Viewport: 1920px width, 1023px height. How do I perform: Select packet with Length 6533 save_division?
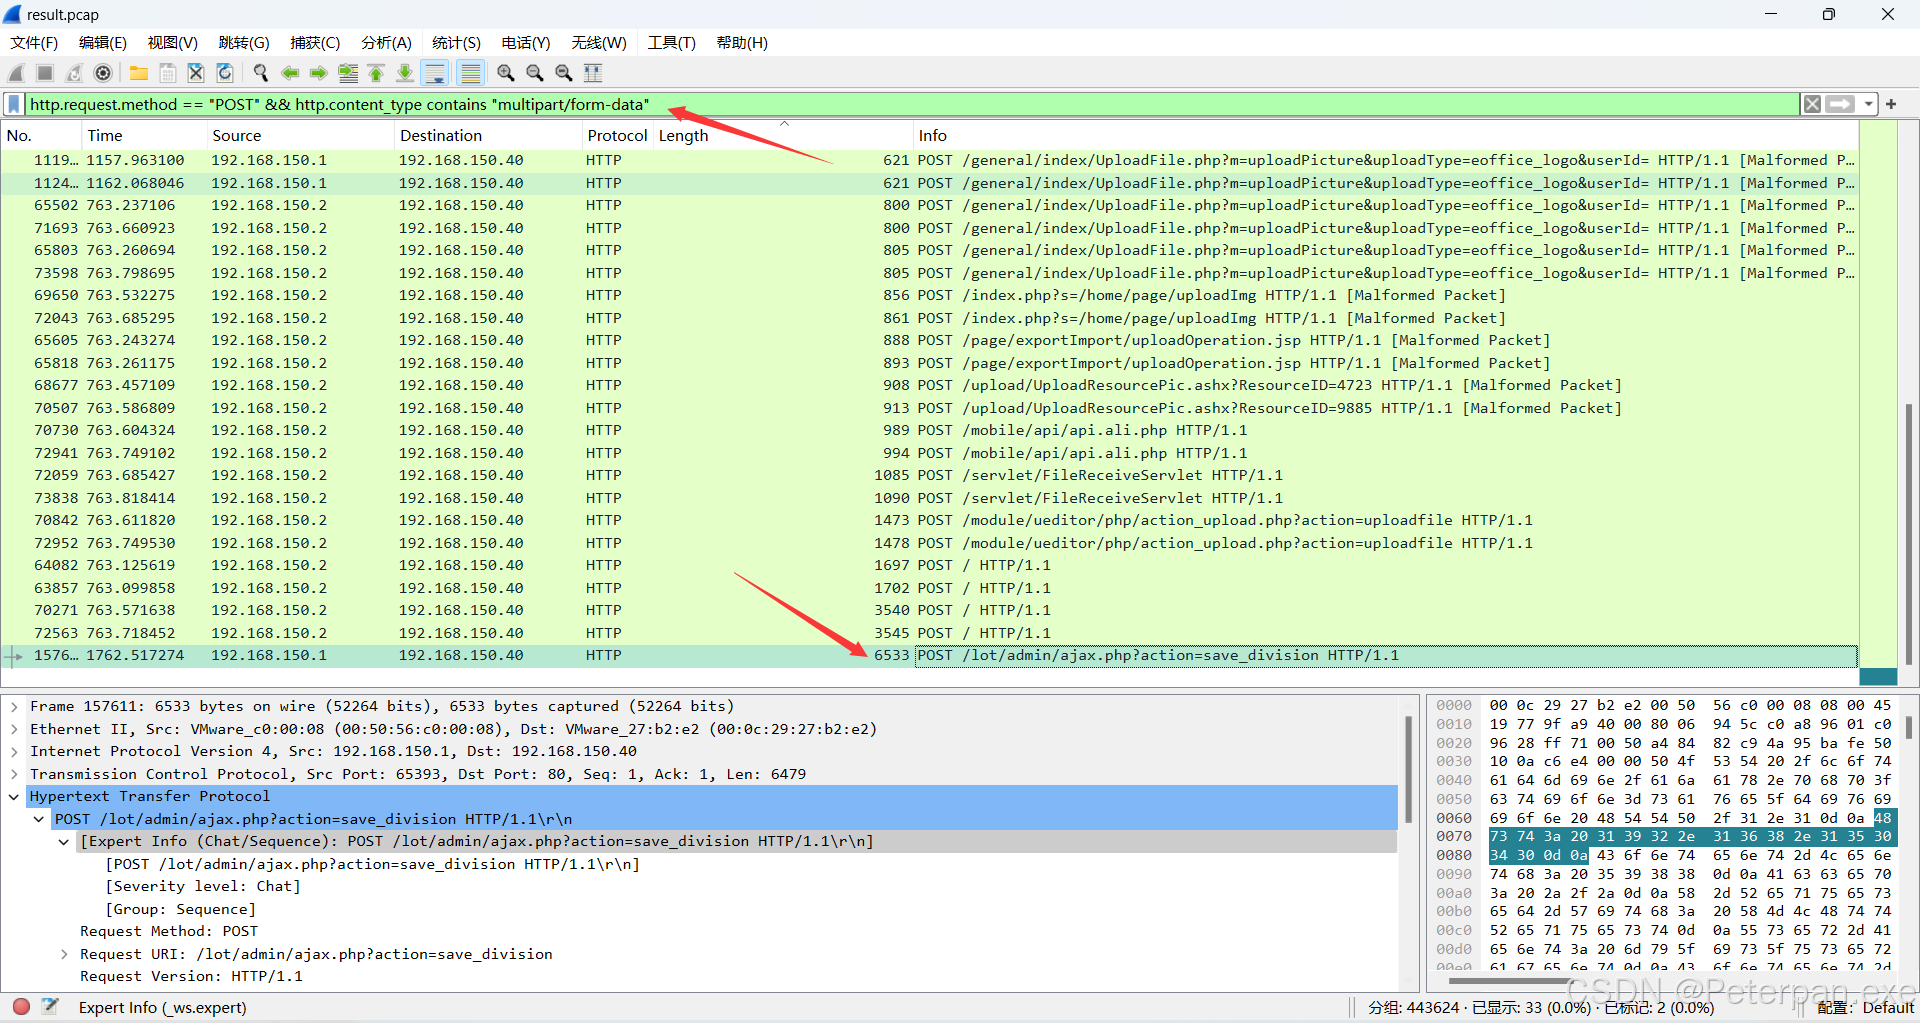coord(930,655)
